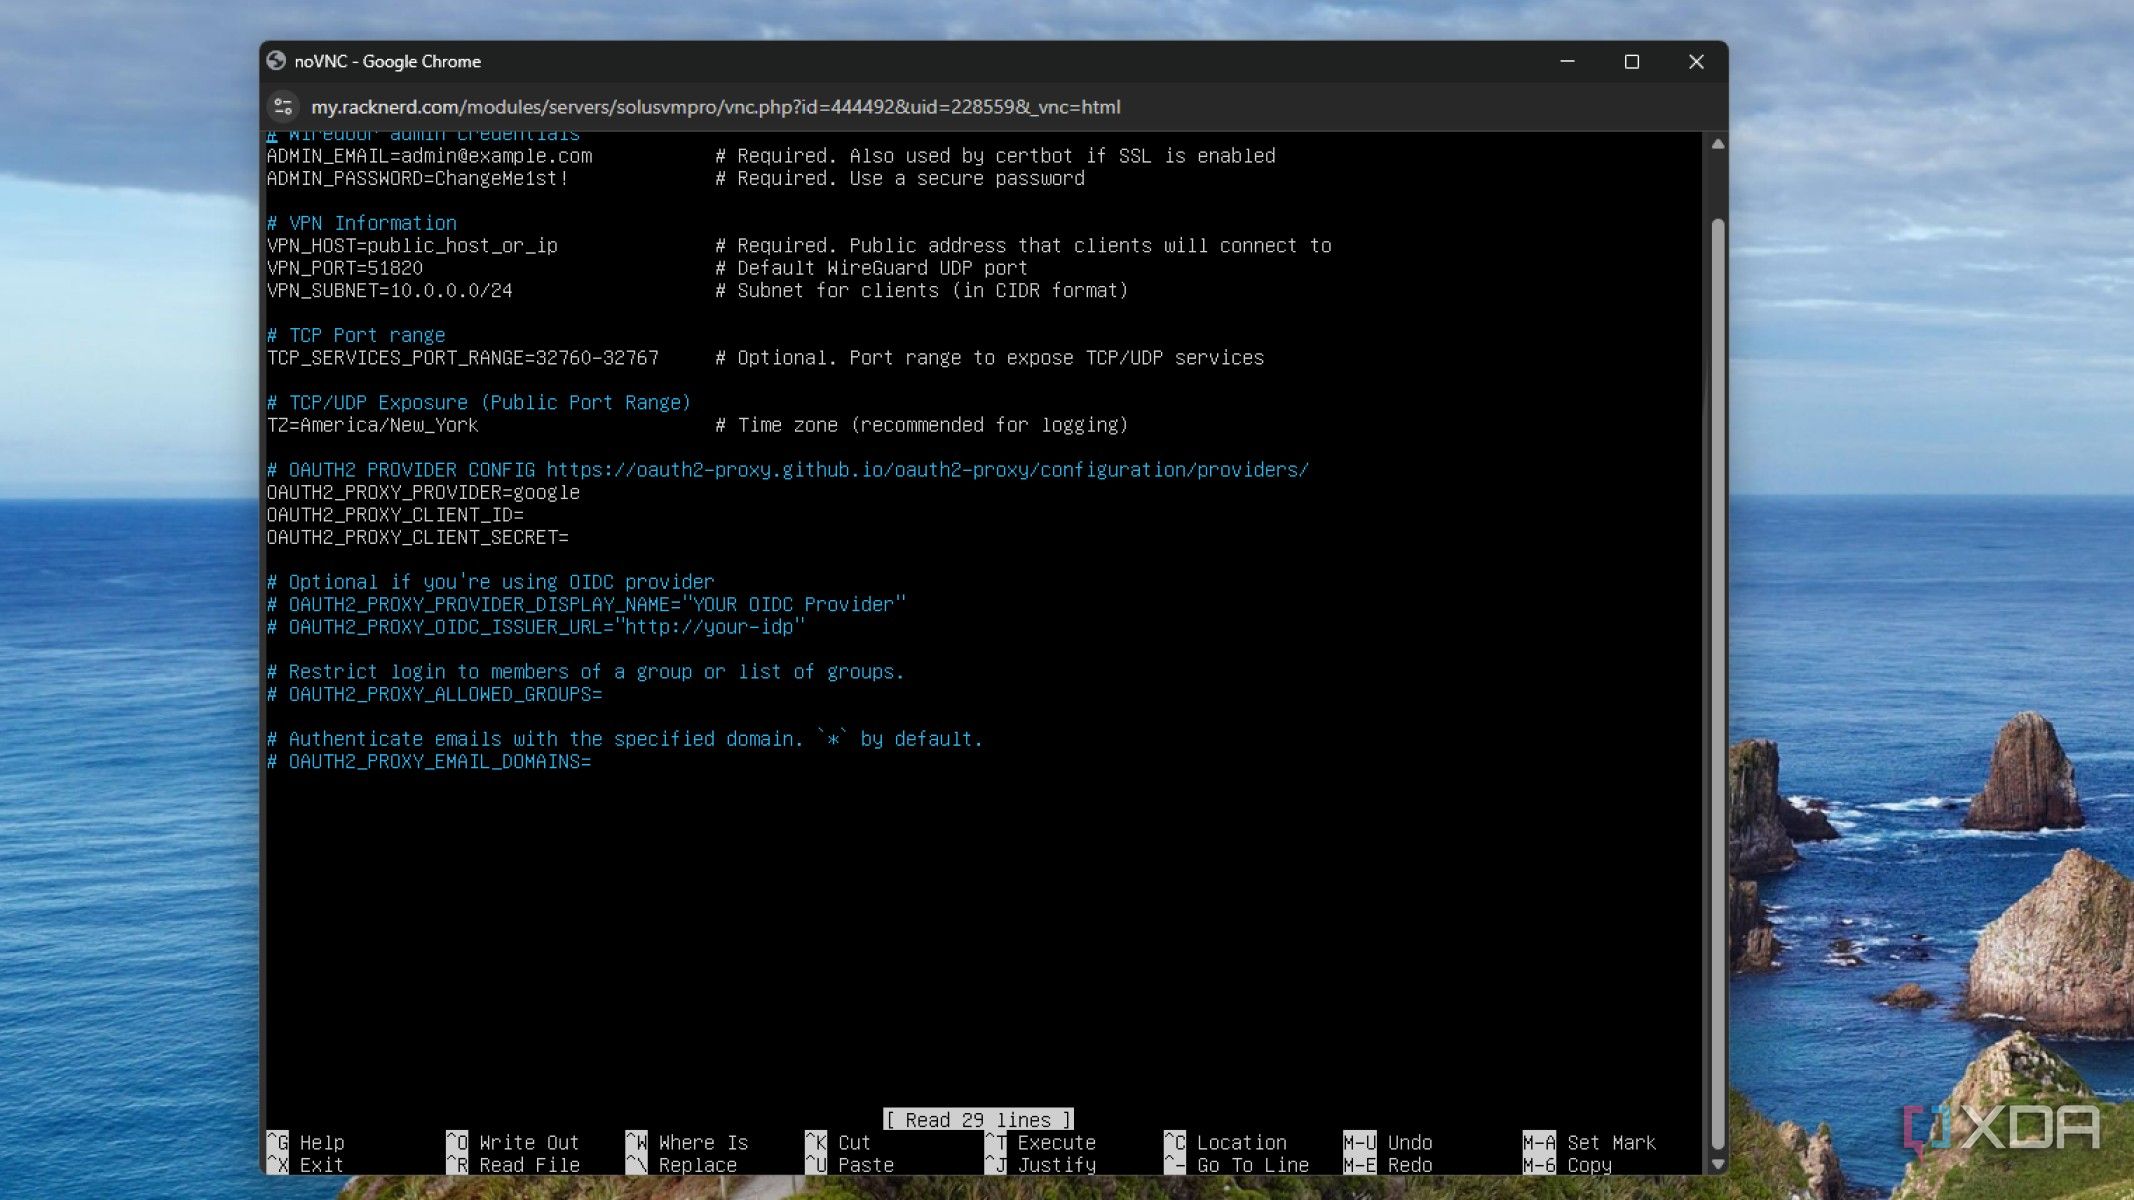Click the M-E Redo shortcut

point(1388,1165)
